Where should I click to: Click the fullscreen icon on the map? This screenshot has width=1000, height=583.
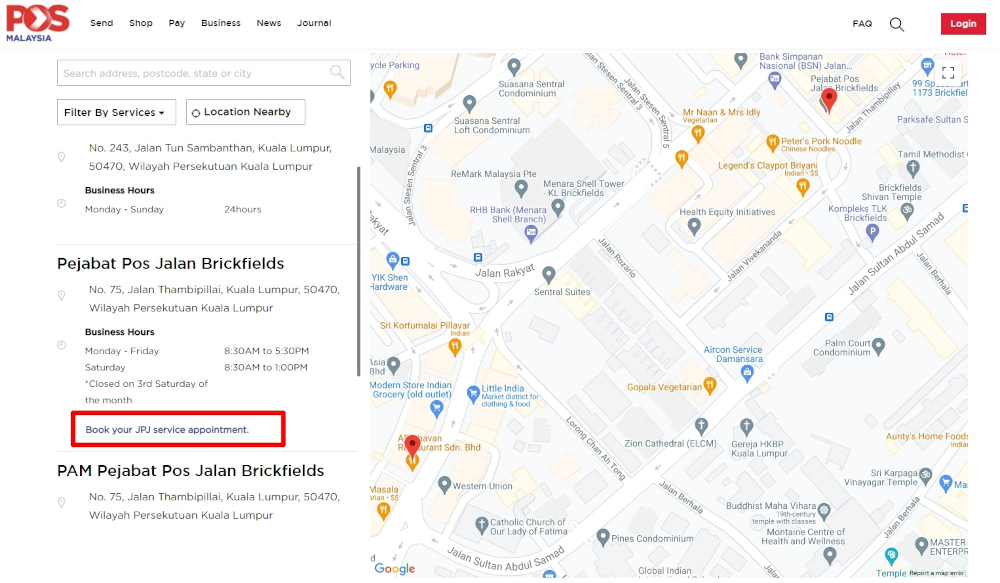[x=948, y=72]
